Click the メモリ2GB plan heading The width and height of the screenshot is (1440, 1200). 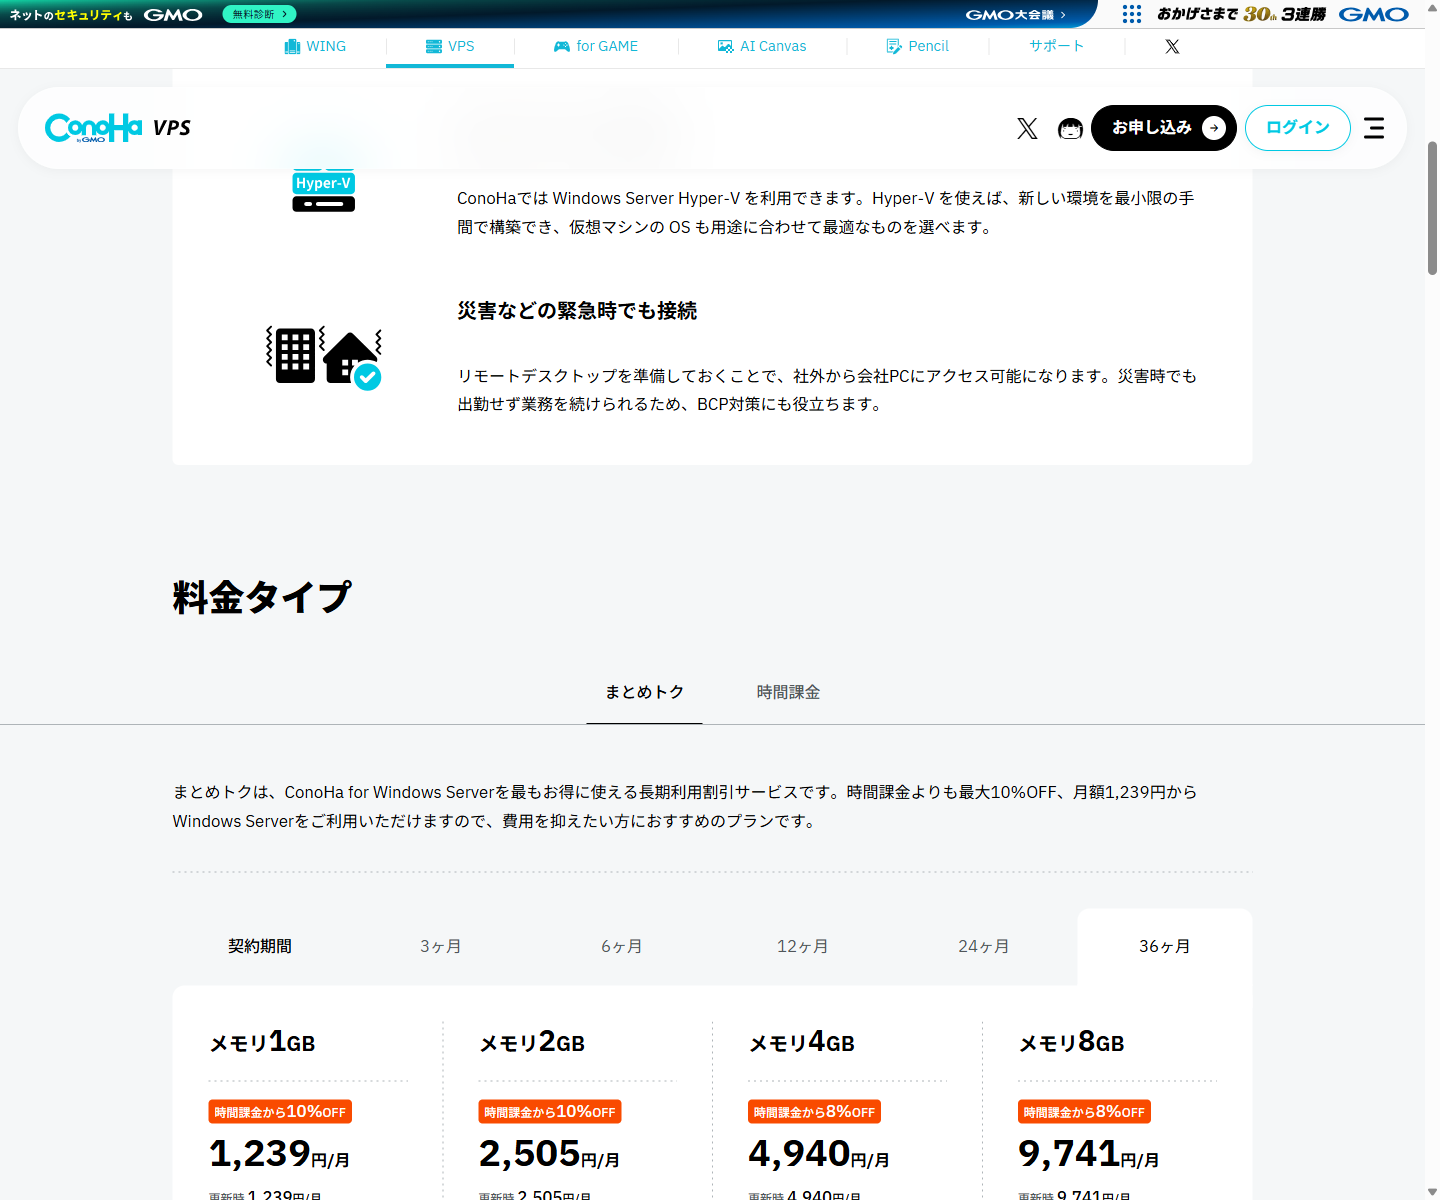pyautogui.click(x=532, y=1042)
